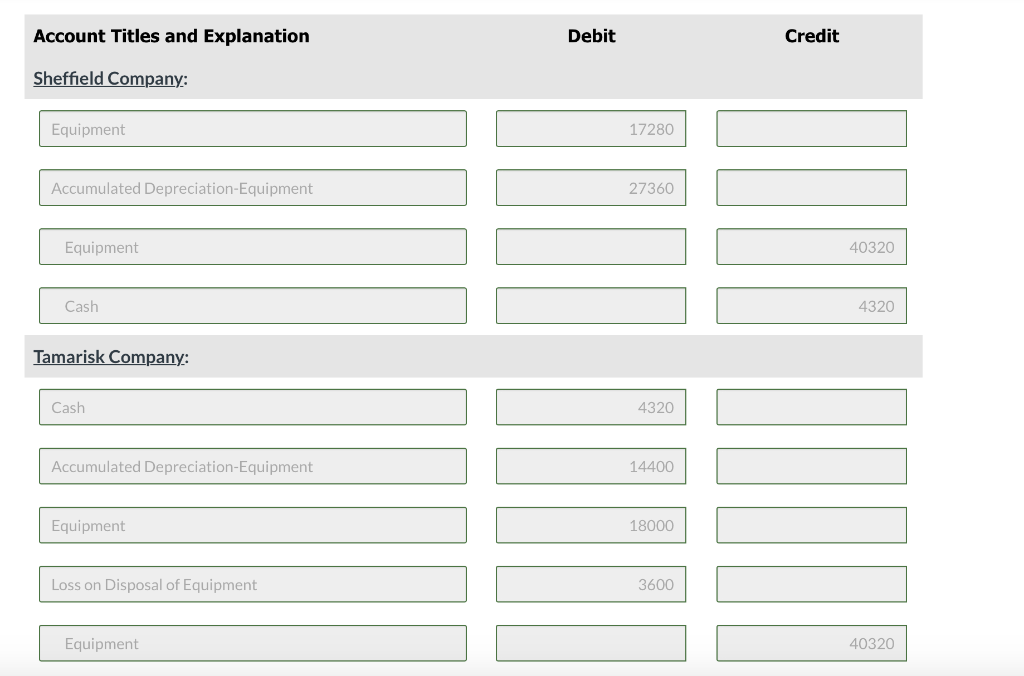Select the Loss on Disposal of Equipment field
Viewport: 1024px width, 676px height.
coord(253,584)
